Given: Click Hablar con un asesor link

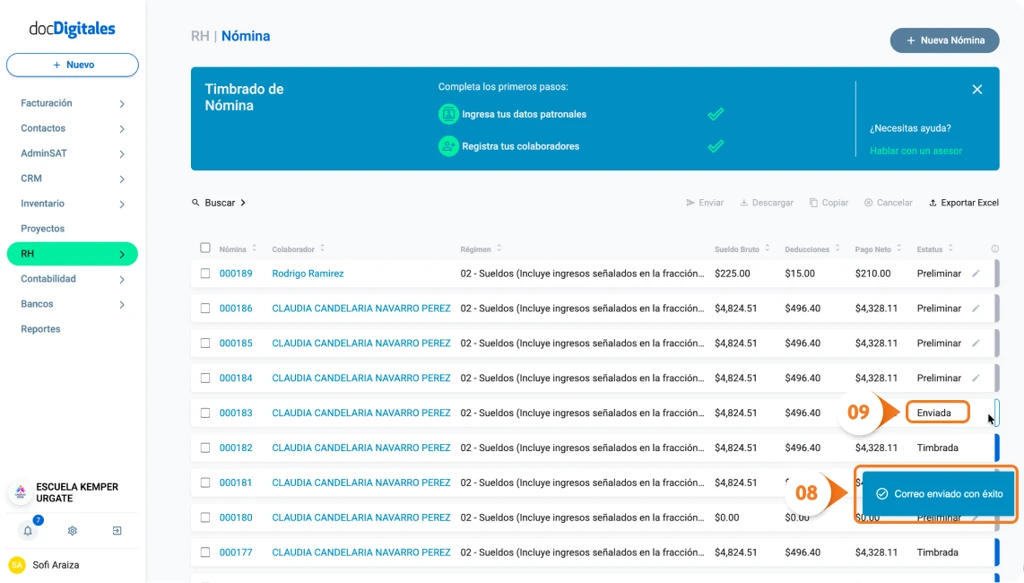Looking at the screenshot, I should click(x=916, y=151).
